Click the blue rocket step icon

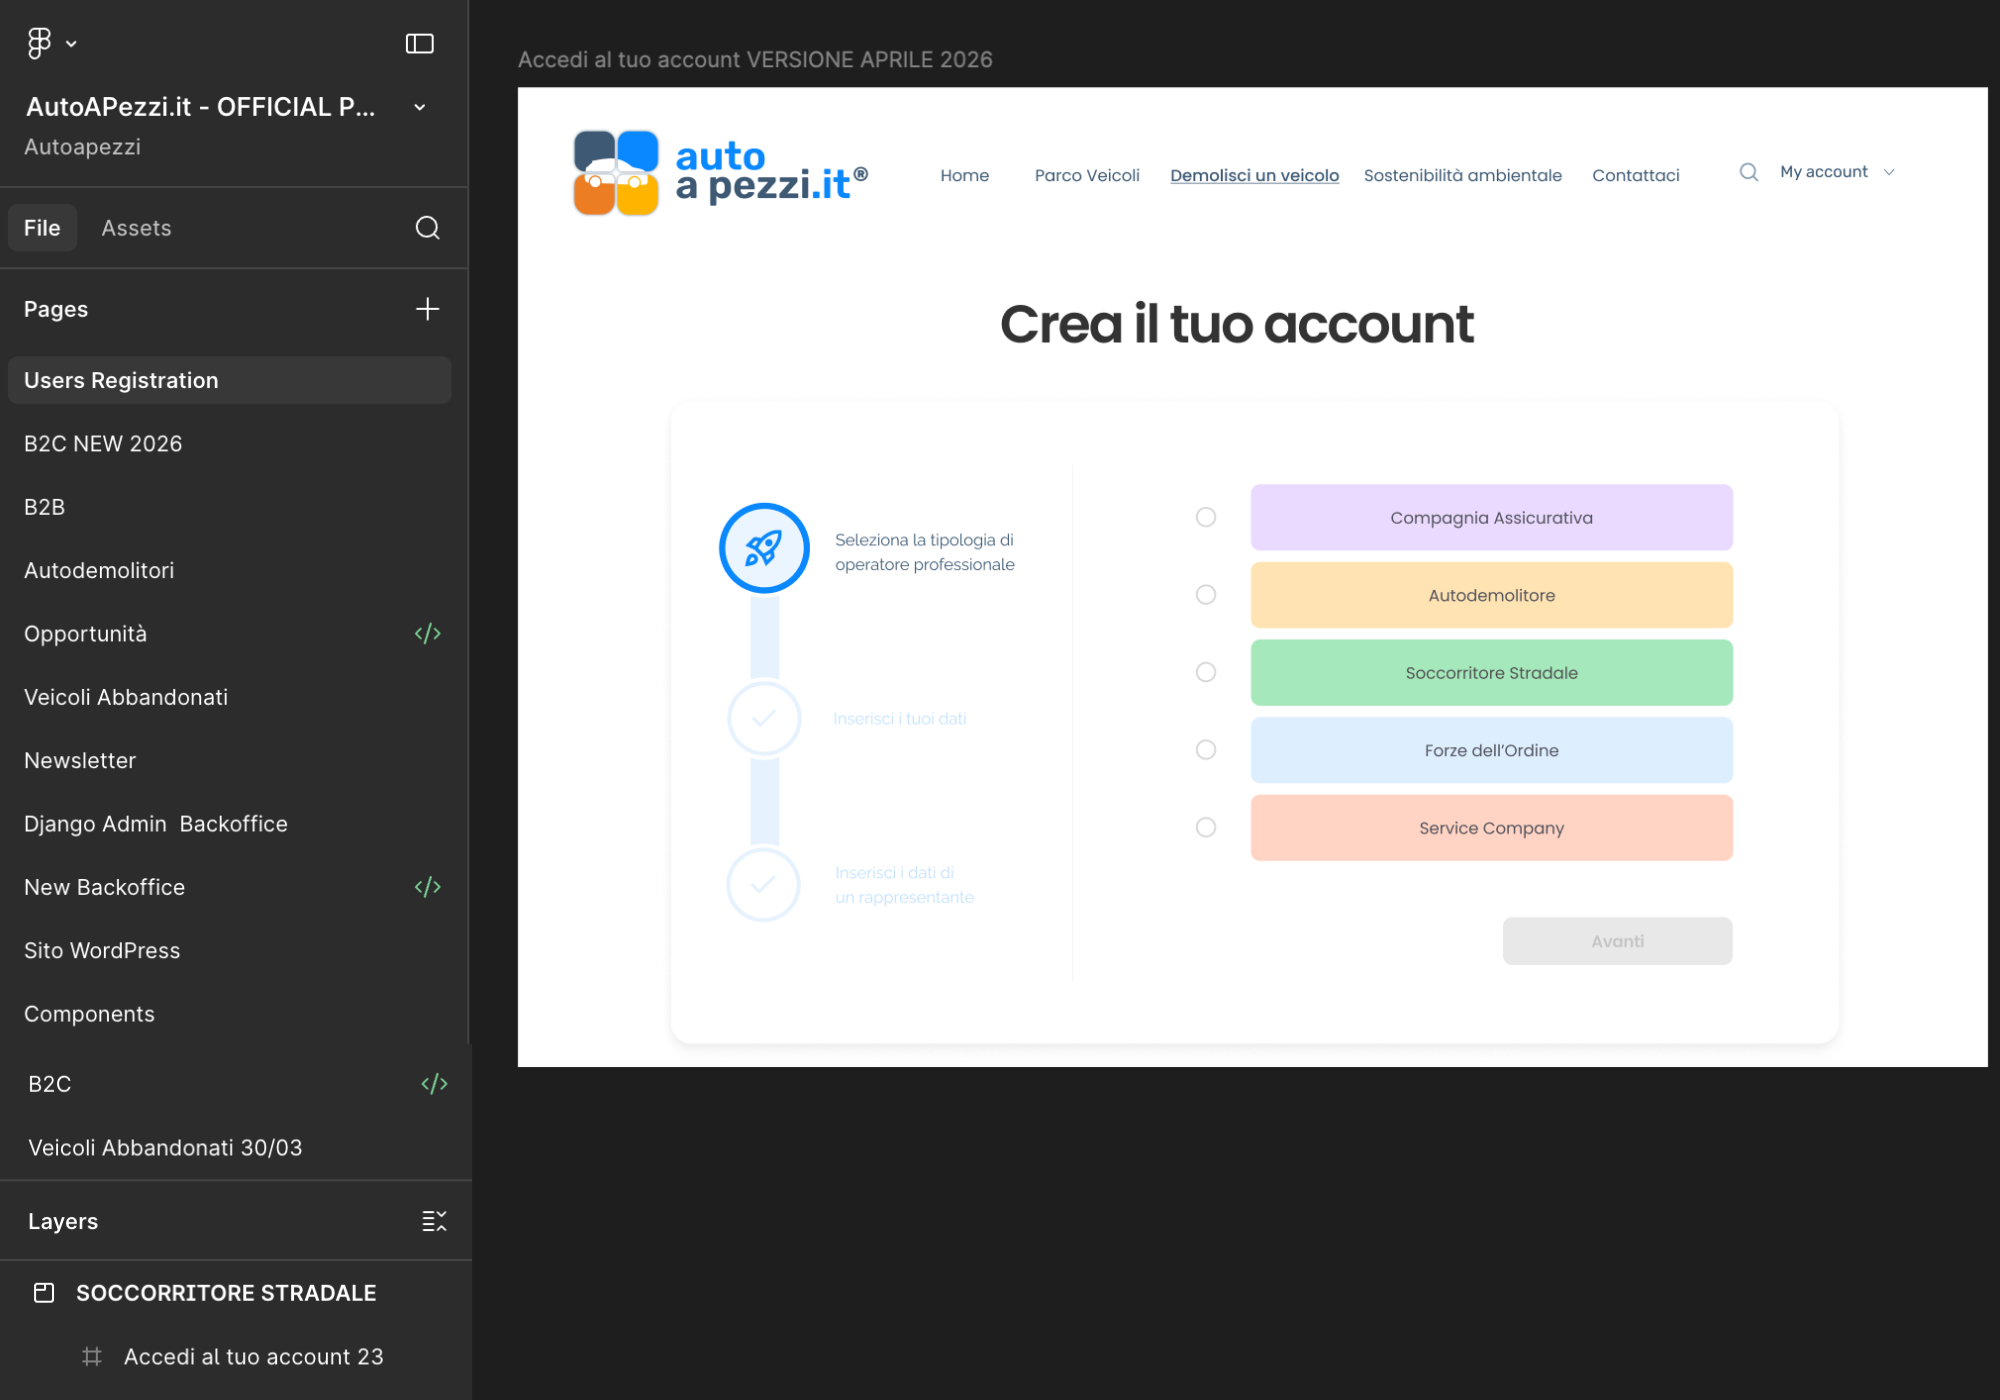coord(764,548)
